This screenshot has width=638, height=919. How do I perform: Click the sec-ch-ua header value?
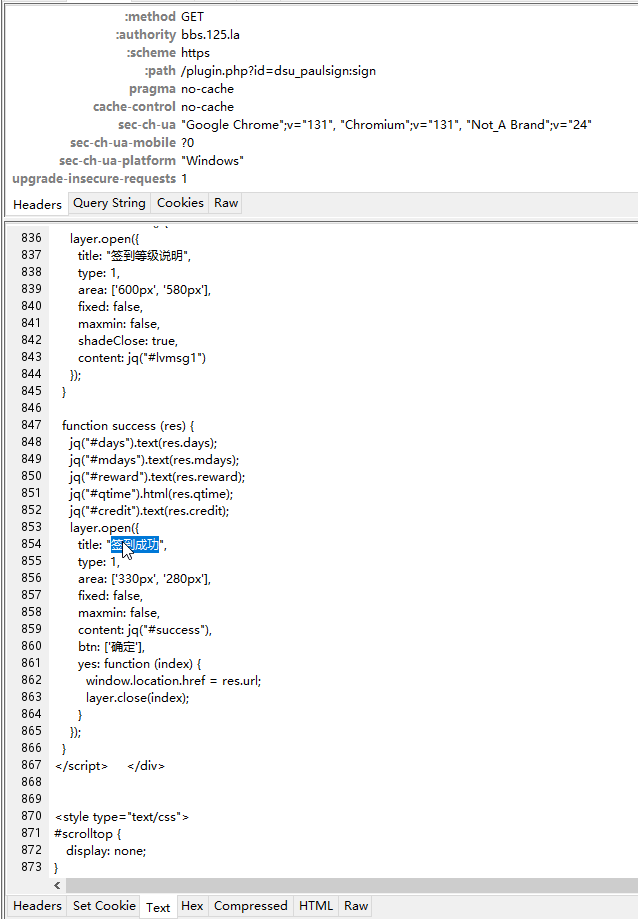[x=386, y=125]
